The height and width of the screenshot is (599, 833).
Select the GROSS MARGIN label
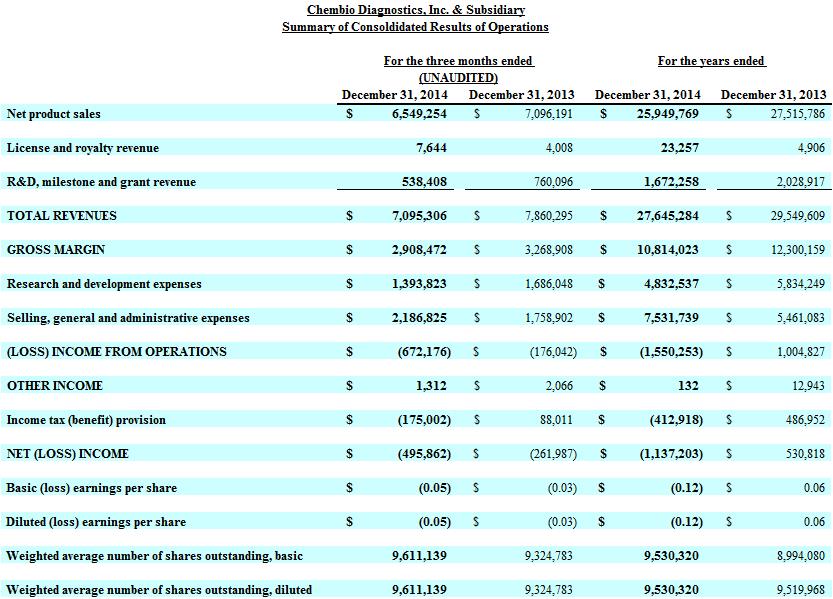[x=56, y=250]
